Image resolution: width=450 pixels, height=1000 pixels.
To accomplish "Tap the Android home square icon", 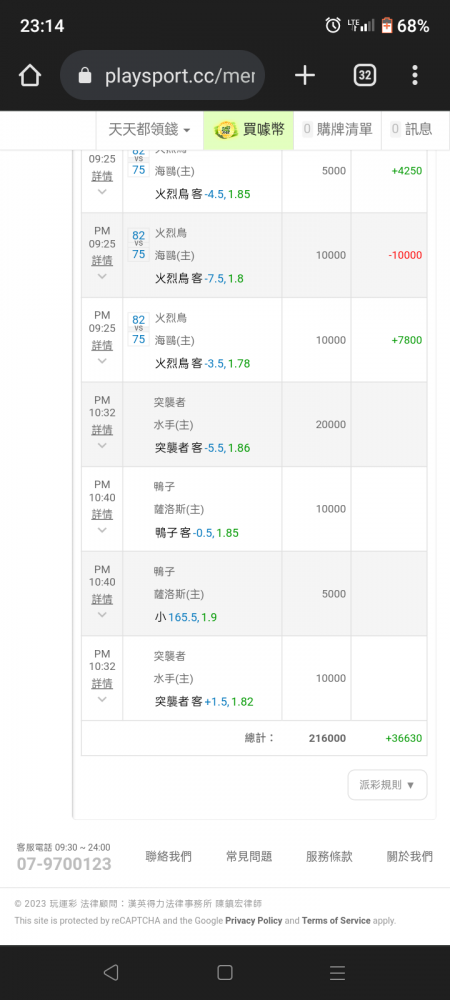I will [224, 972].
